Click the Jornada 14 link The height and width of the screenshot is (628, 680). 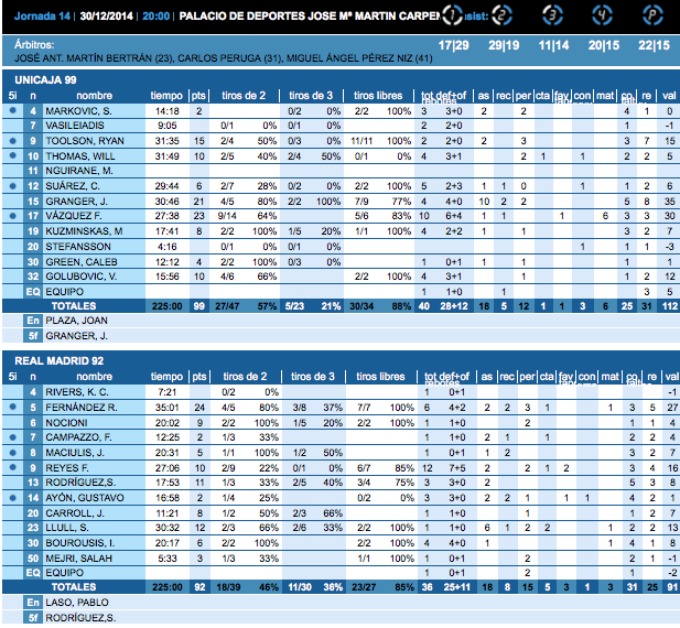[x=42, y=16]
